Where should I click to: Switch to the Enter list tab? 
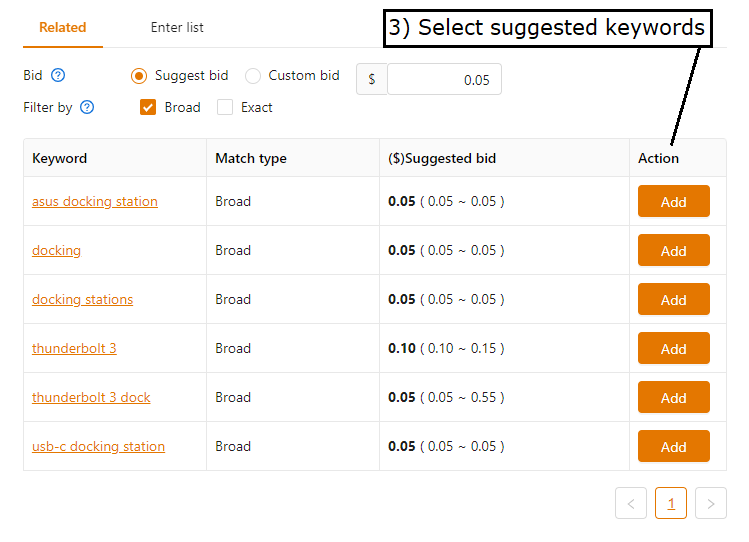pyautogui.click(x=177, y=28)
